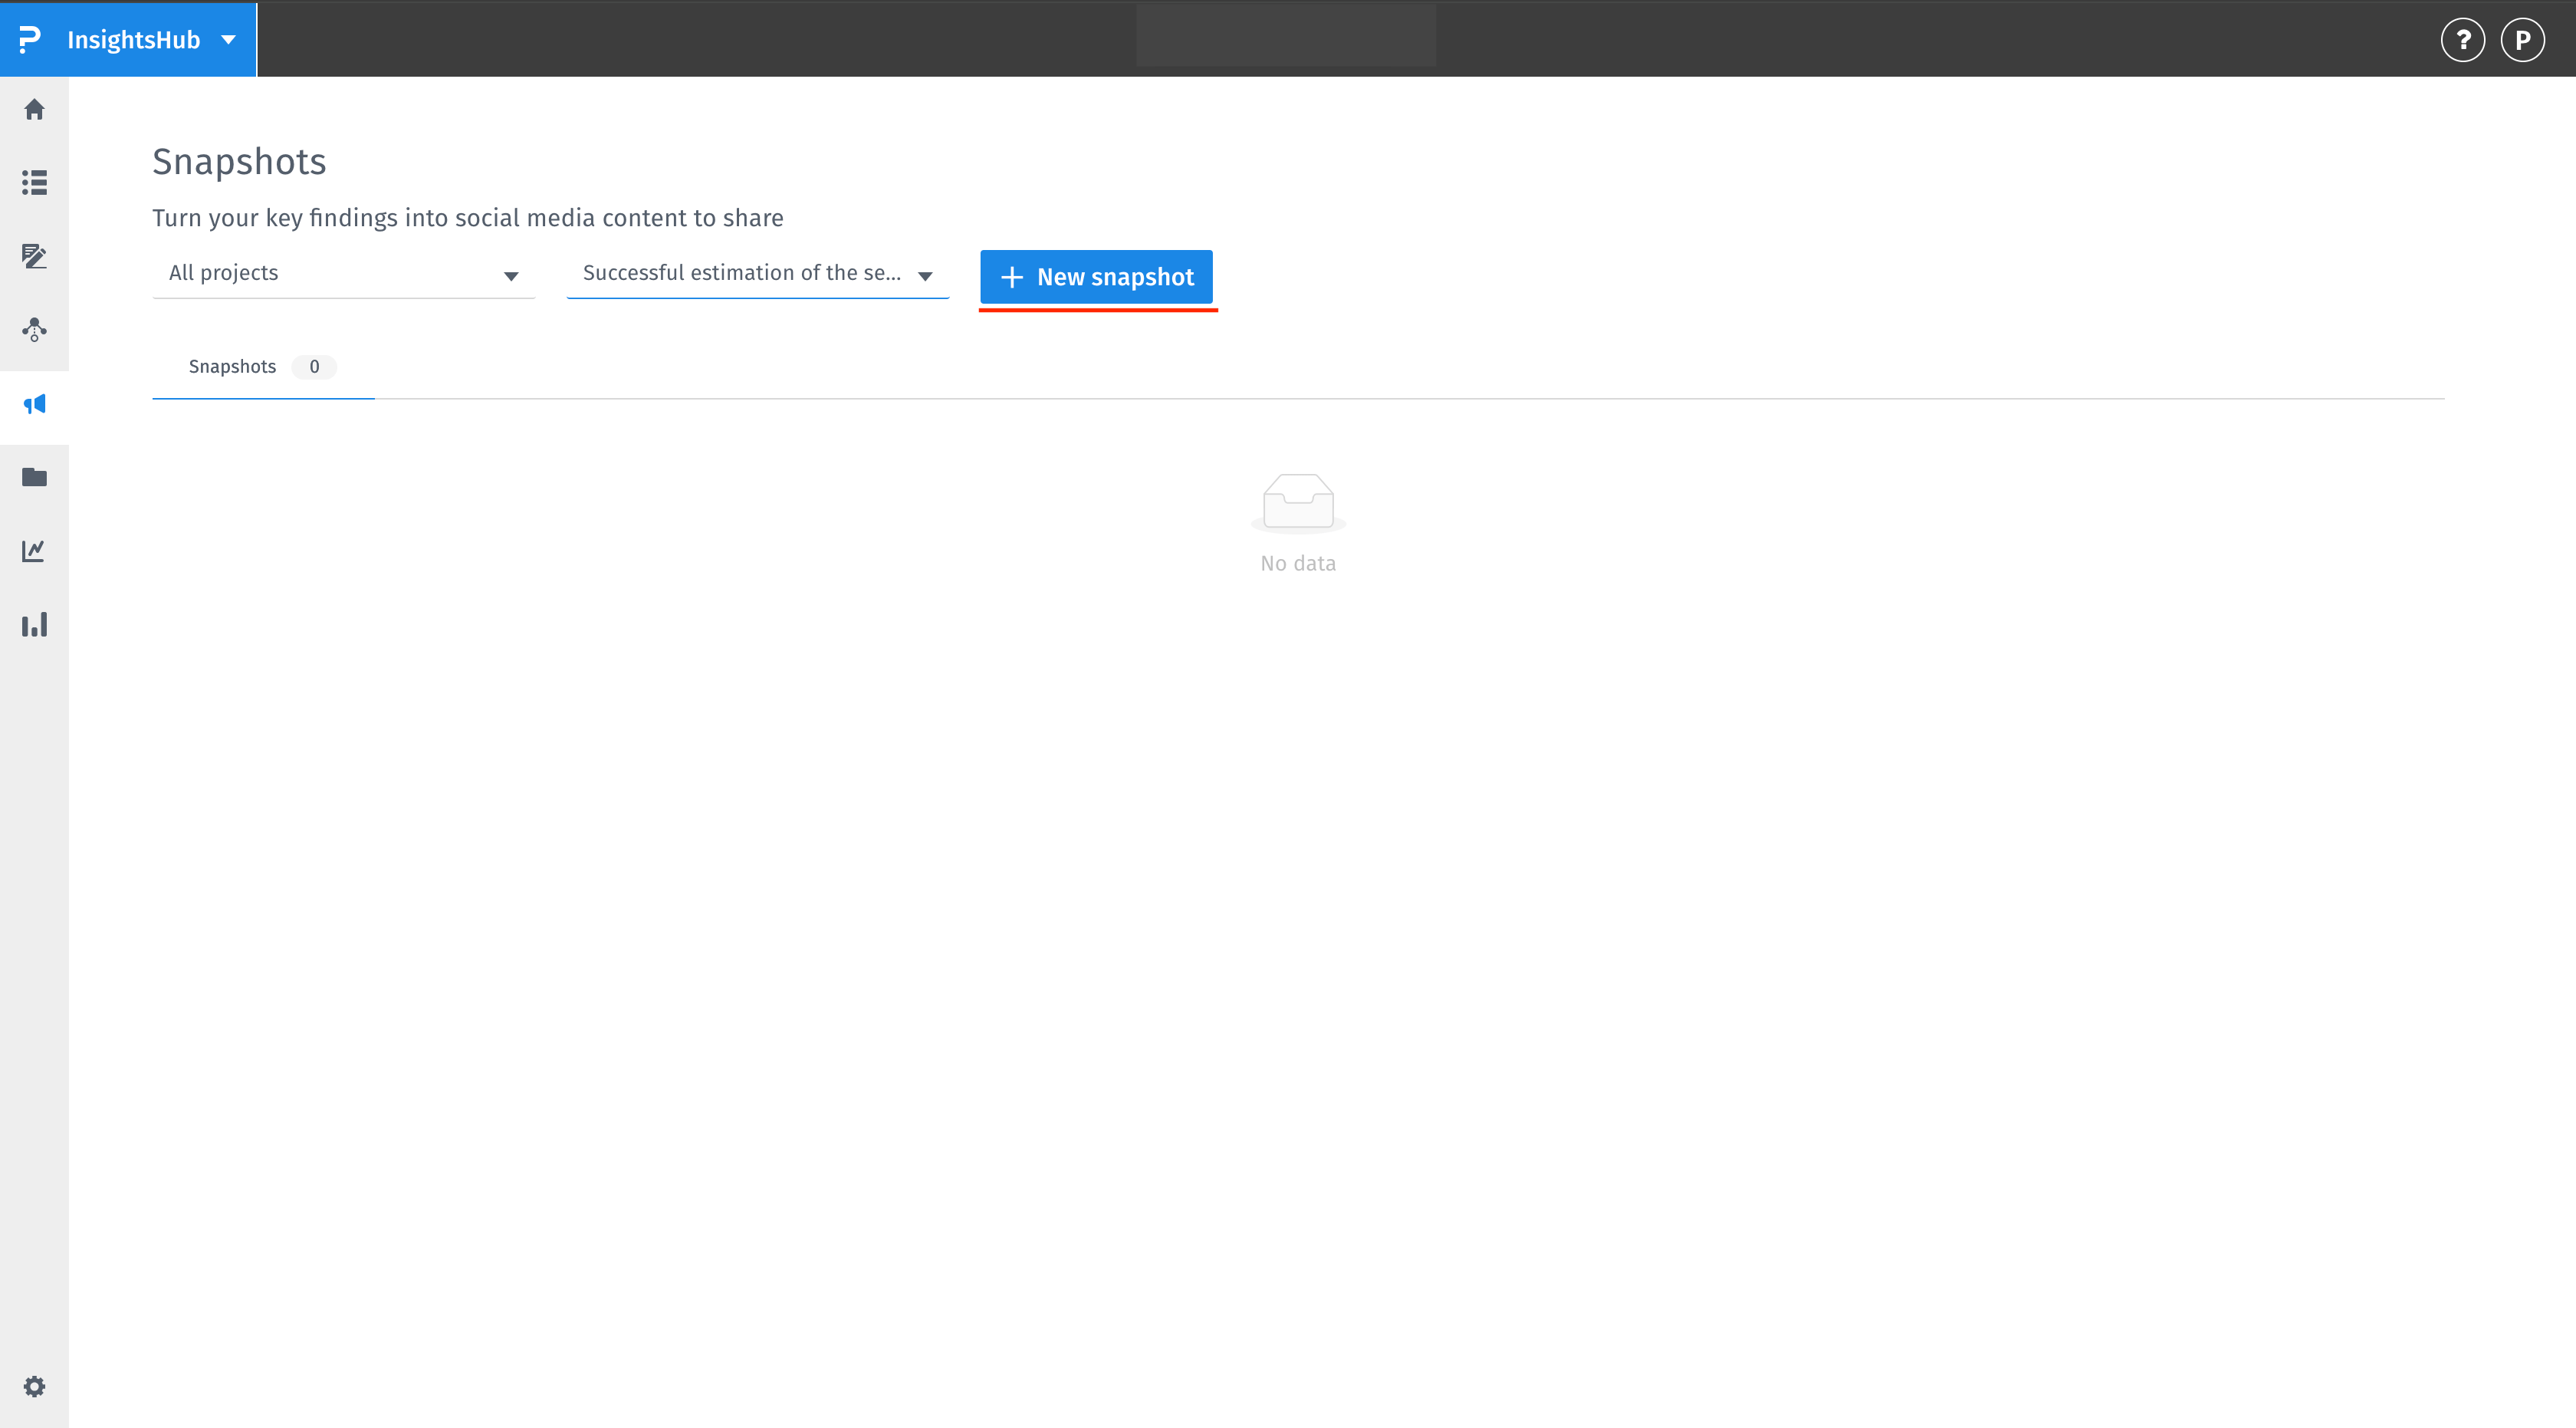The height and width of the screenshot is (1428, 2576).
Task: Open the settings gear at sidebar bottom
Action: [35, 1387]
